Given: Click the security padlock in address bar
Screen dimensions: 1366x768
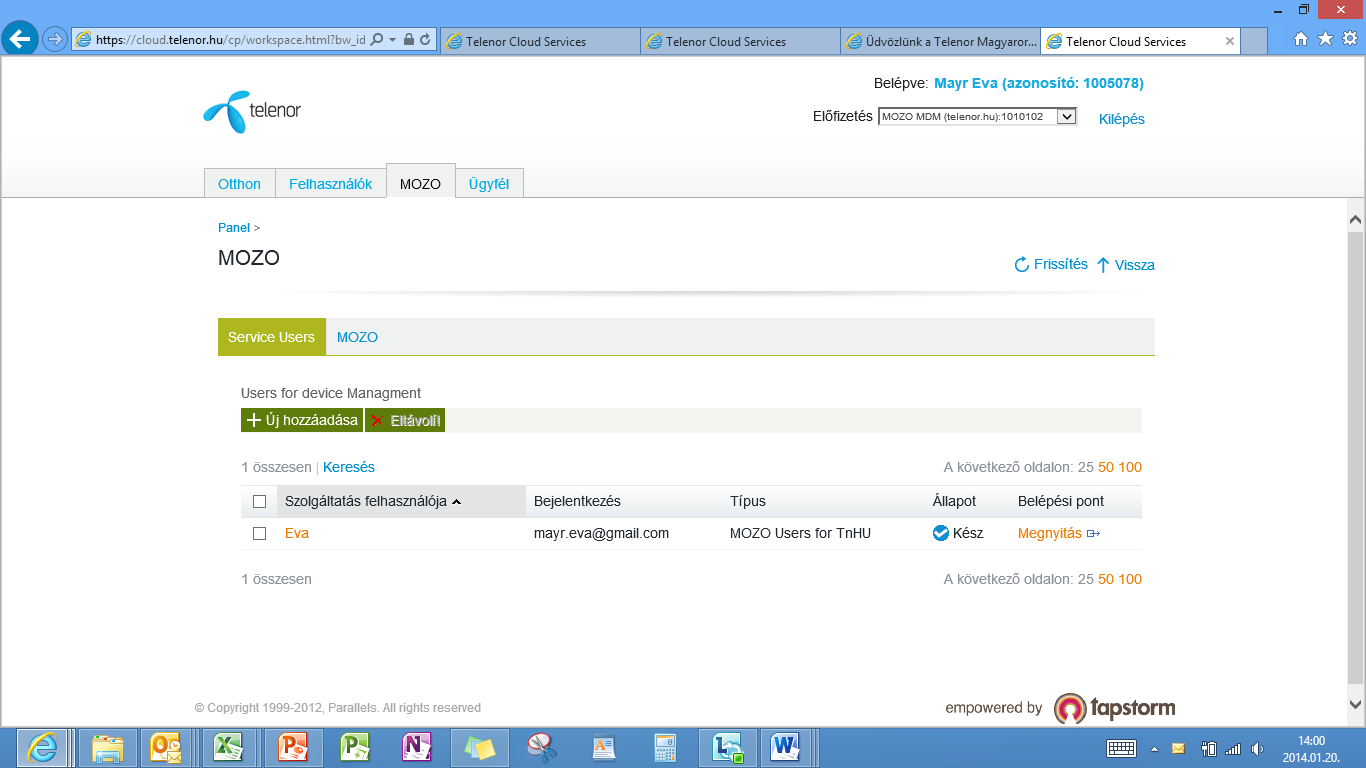Looking at the screenshot, I should [x=409, y=40].
